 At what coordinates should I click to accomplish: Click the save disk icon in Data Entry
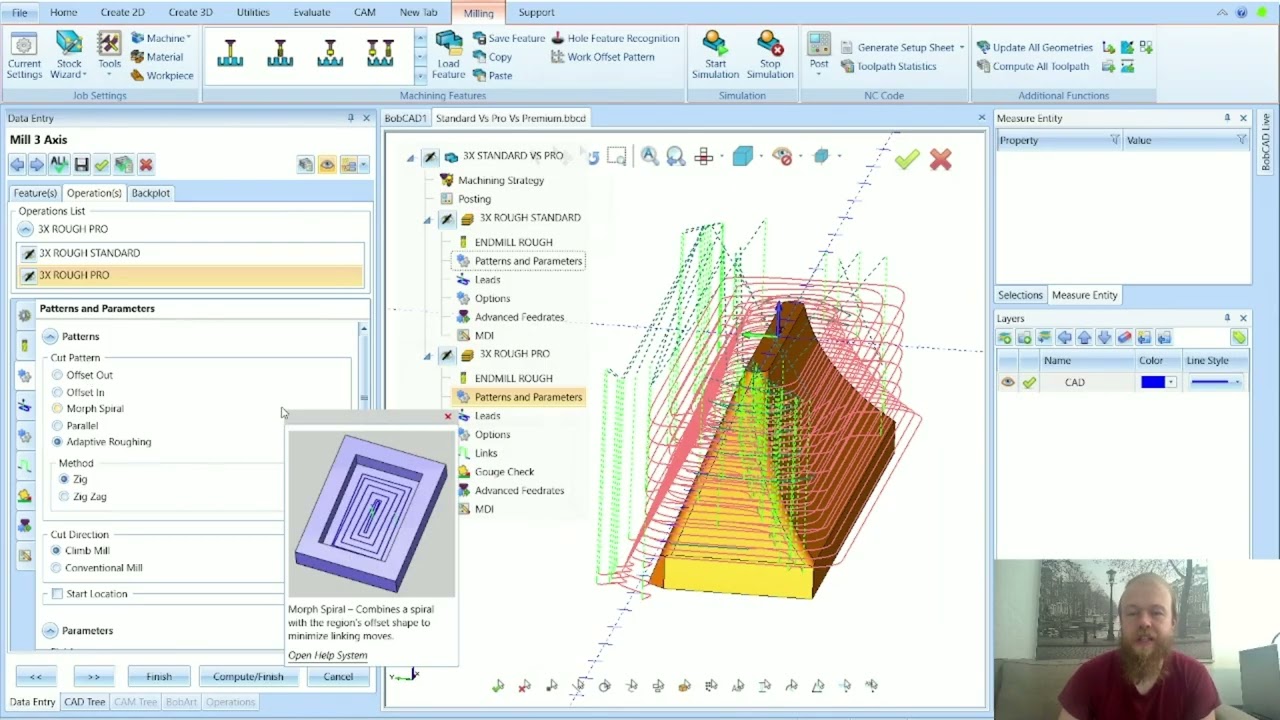[81, 164]
